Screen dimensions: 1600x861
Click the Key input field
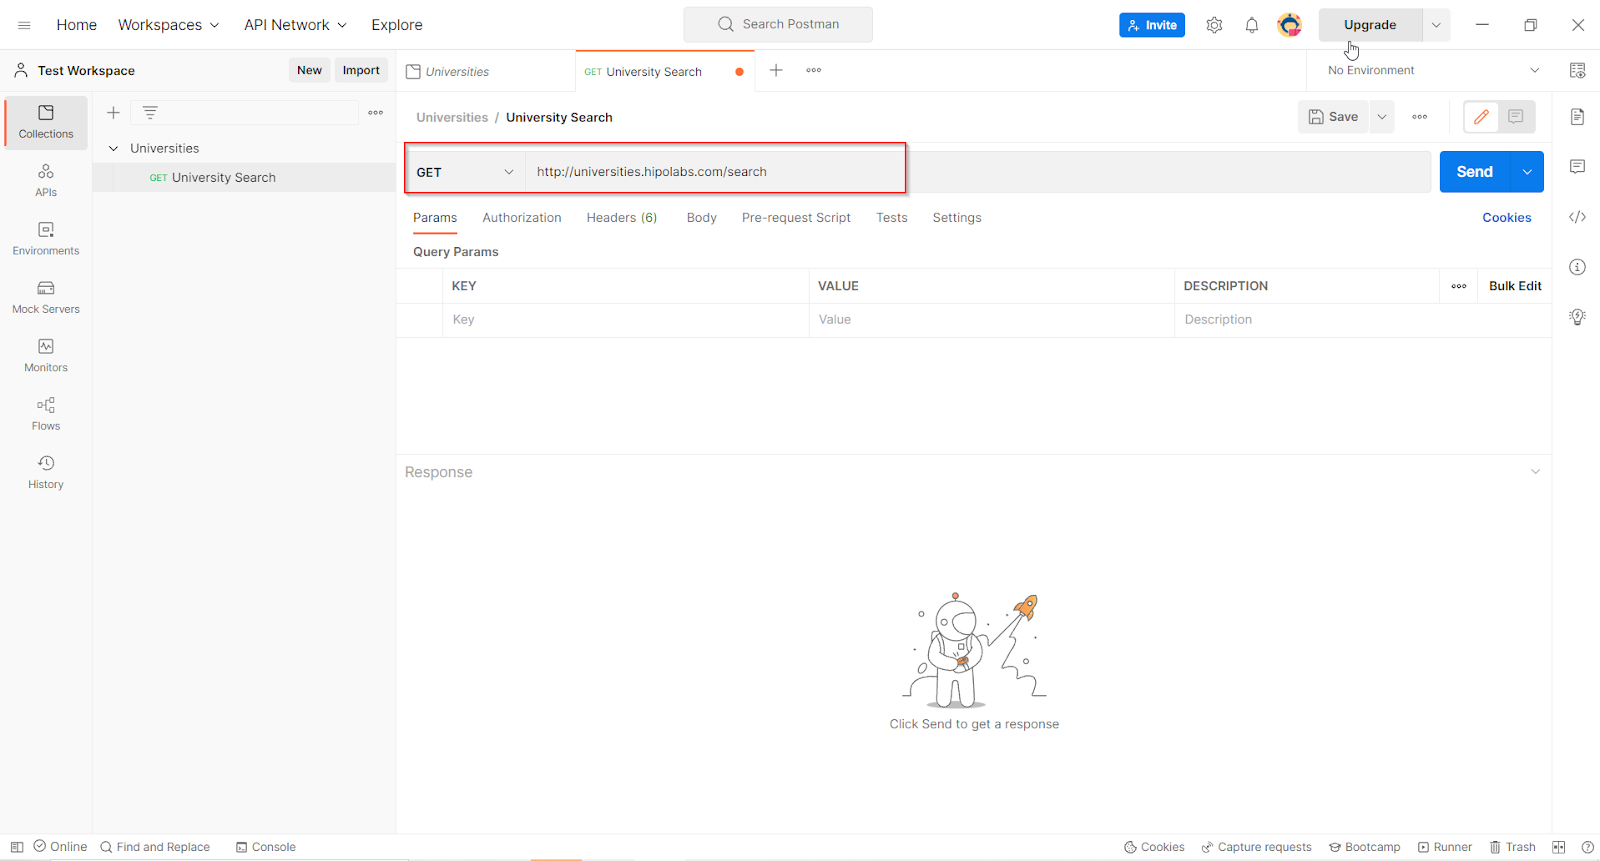pos(625,320)
